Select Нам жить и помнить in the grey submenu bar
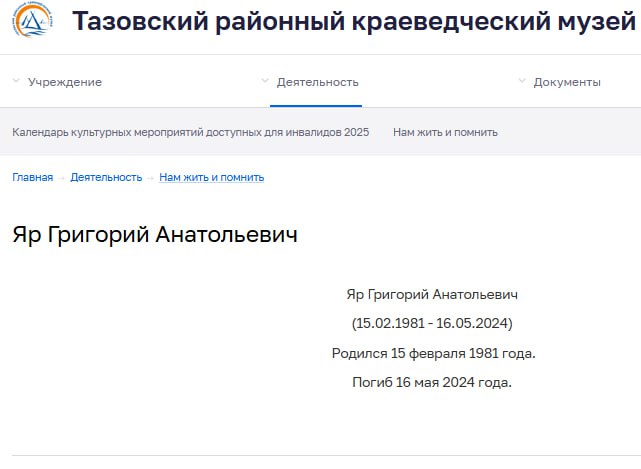This screenshot has width=641, height=469. (x=445, y=132)
